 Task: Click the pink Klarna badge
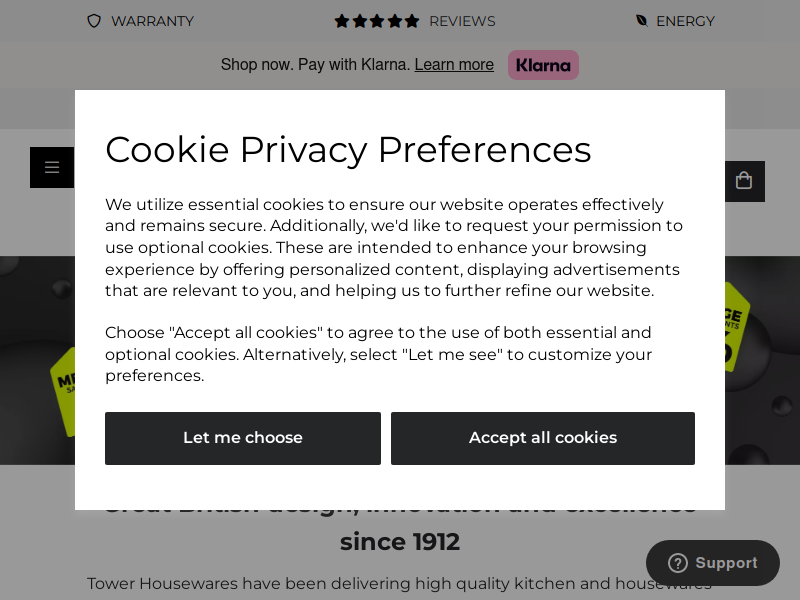coord(543,65)
